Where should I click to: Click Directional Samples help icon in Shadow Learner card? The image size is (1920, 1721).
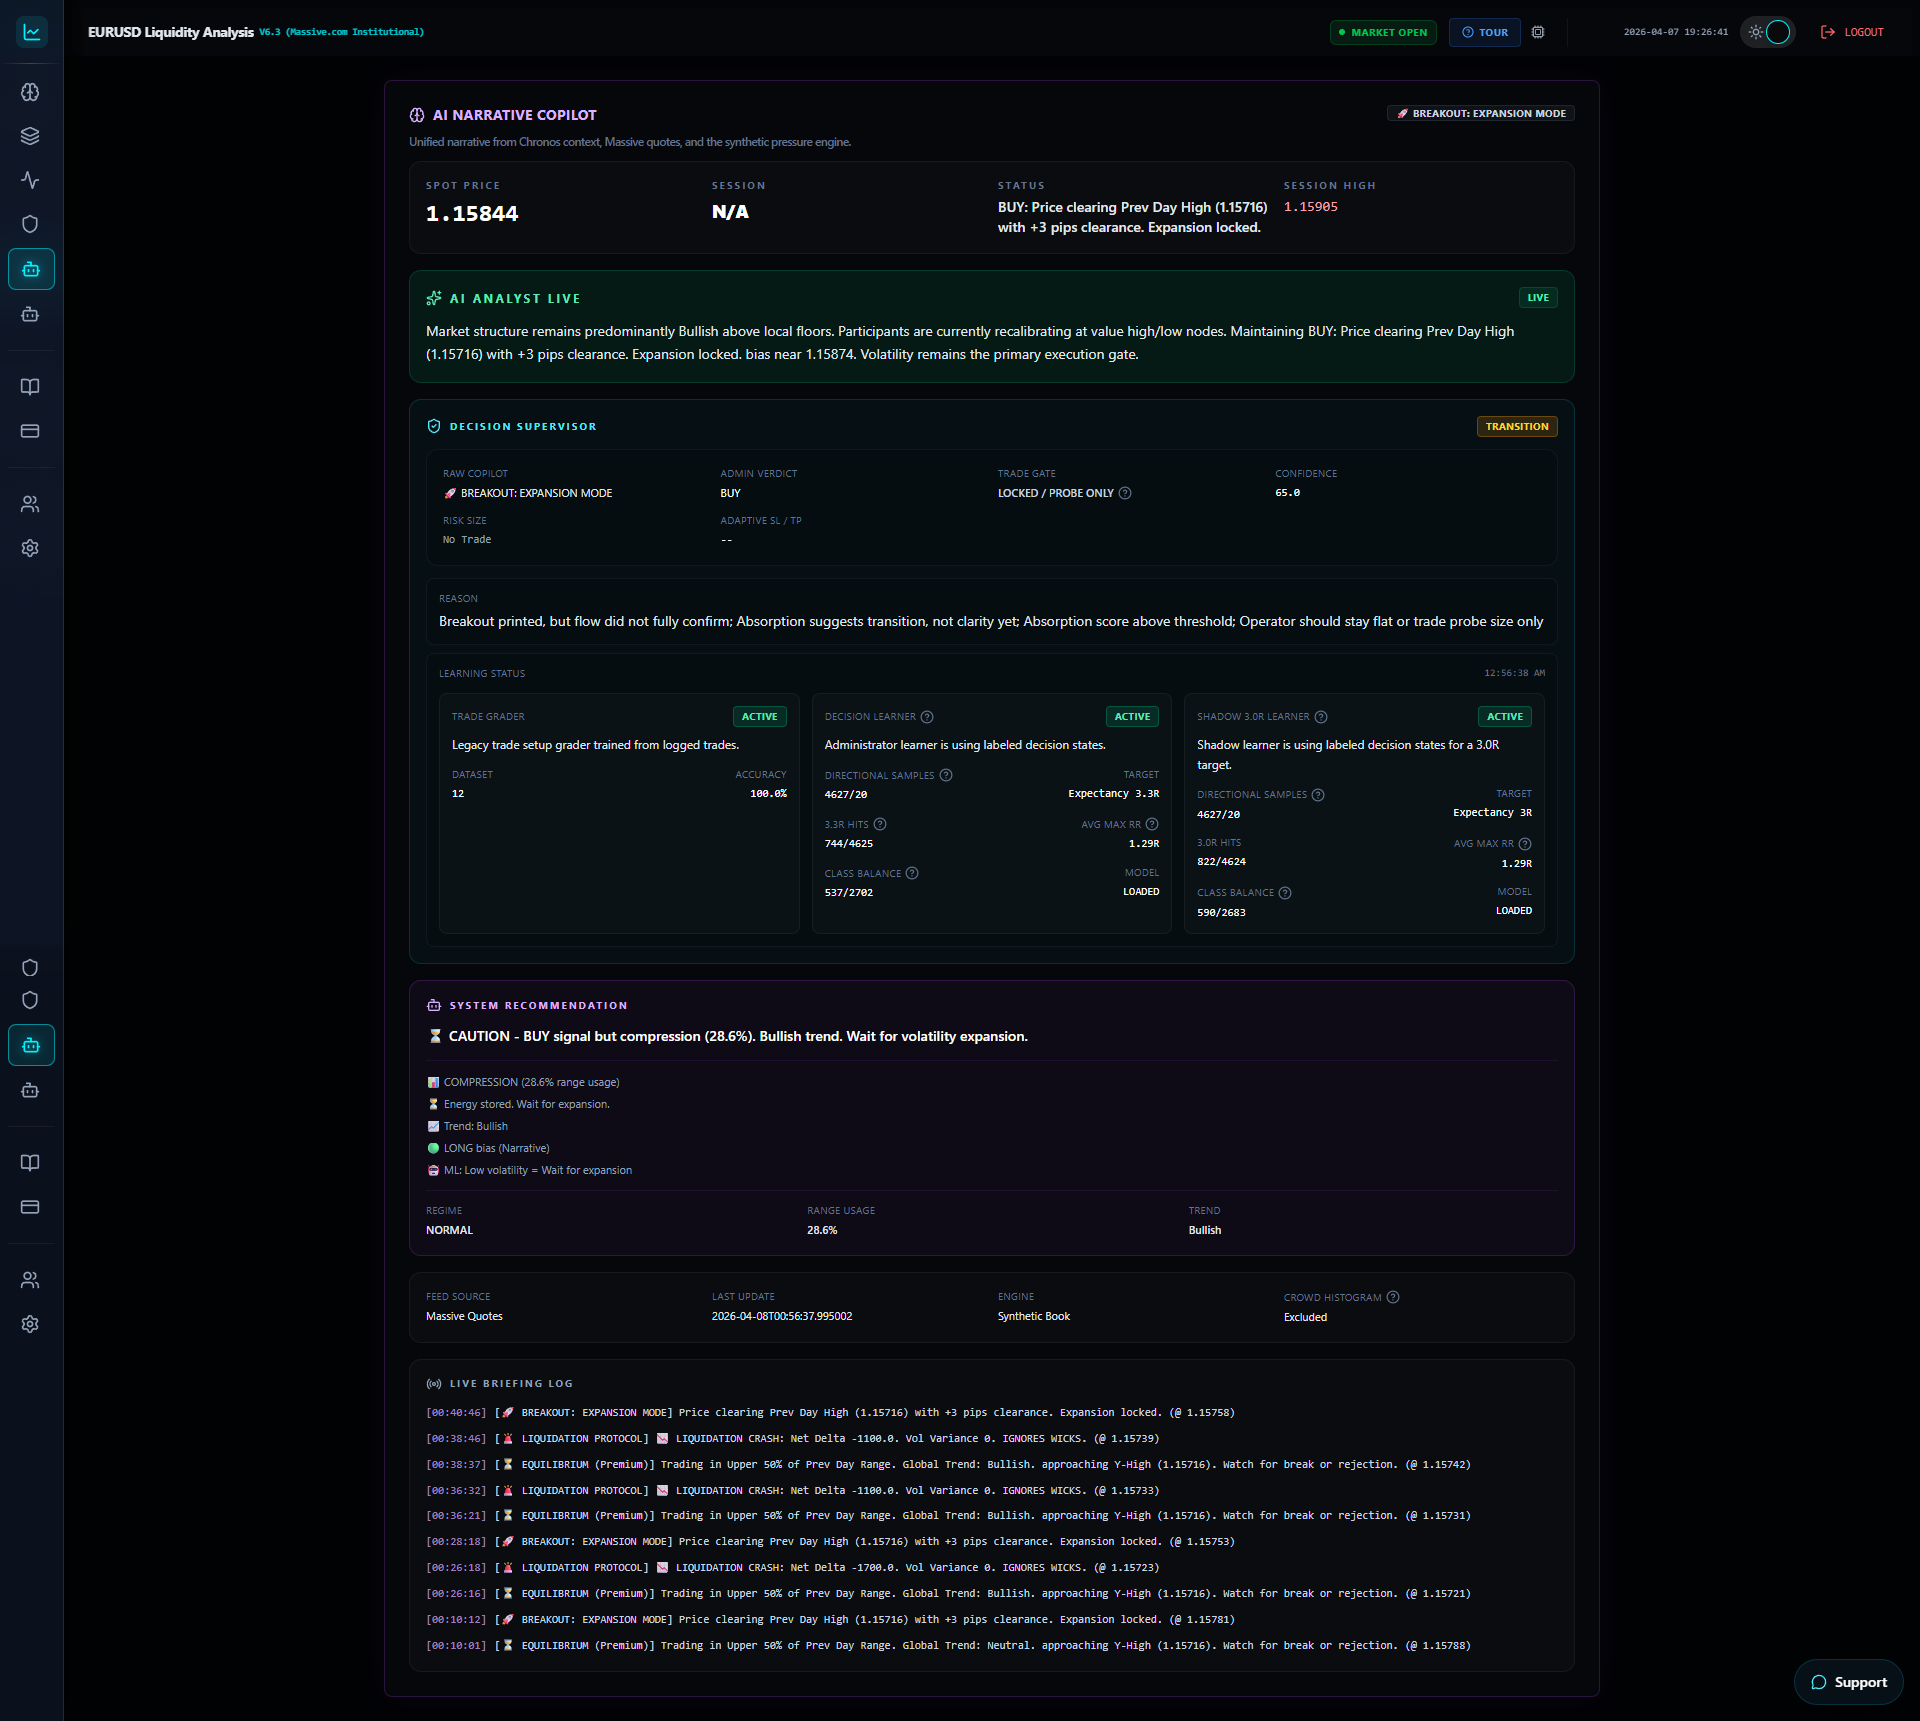pos(1318,795)
